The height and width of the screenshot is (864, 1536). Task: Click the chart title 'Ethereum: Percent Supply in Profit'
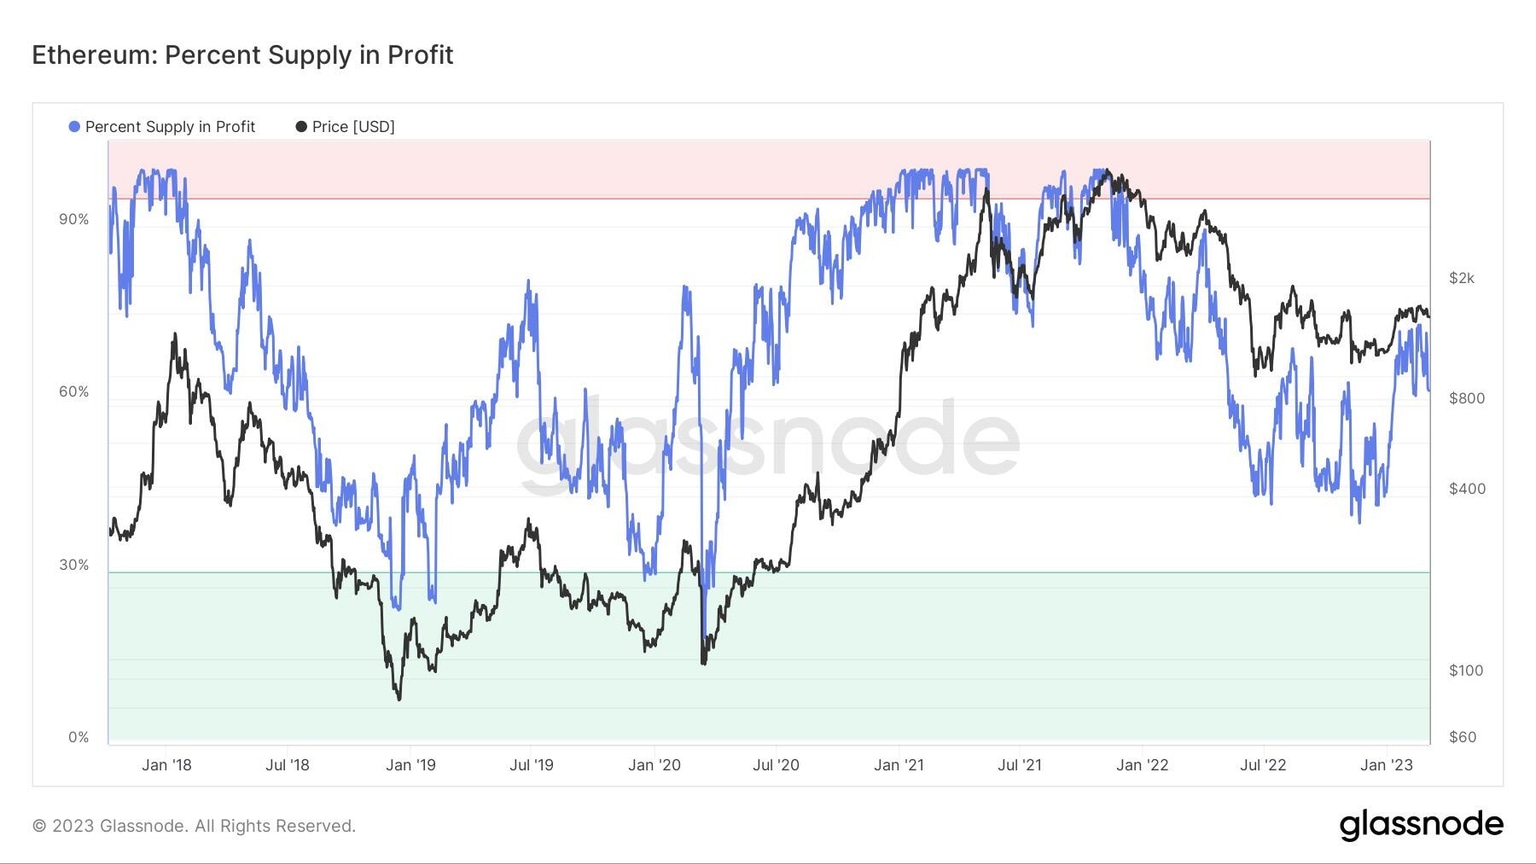243,55
